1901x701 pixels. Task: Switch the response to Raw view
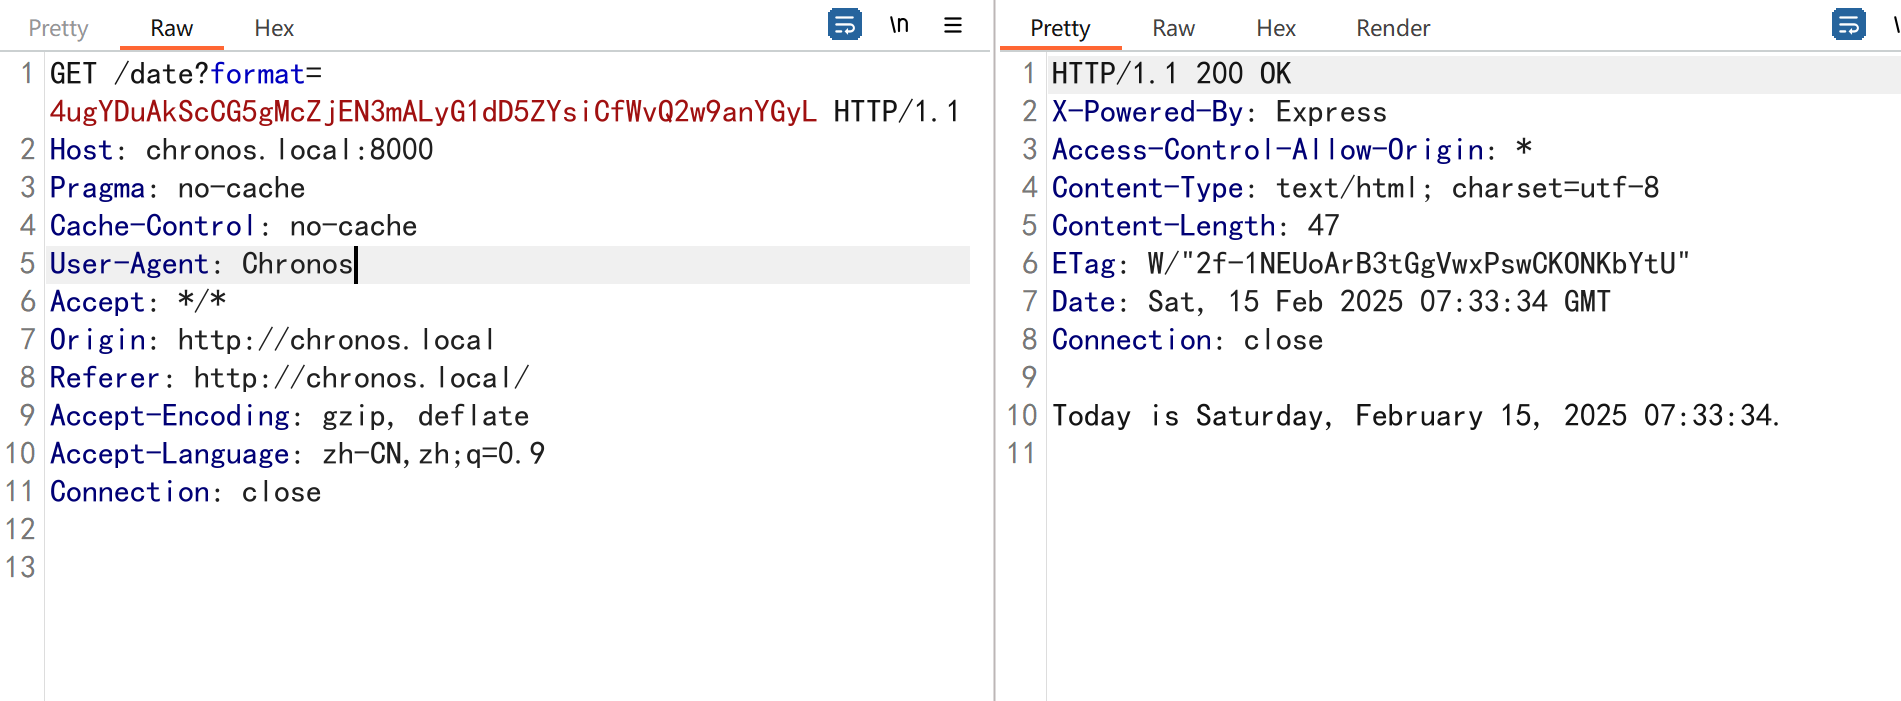(1173, 28)
